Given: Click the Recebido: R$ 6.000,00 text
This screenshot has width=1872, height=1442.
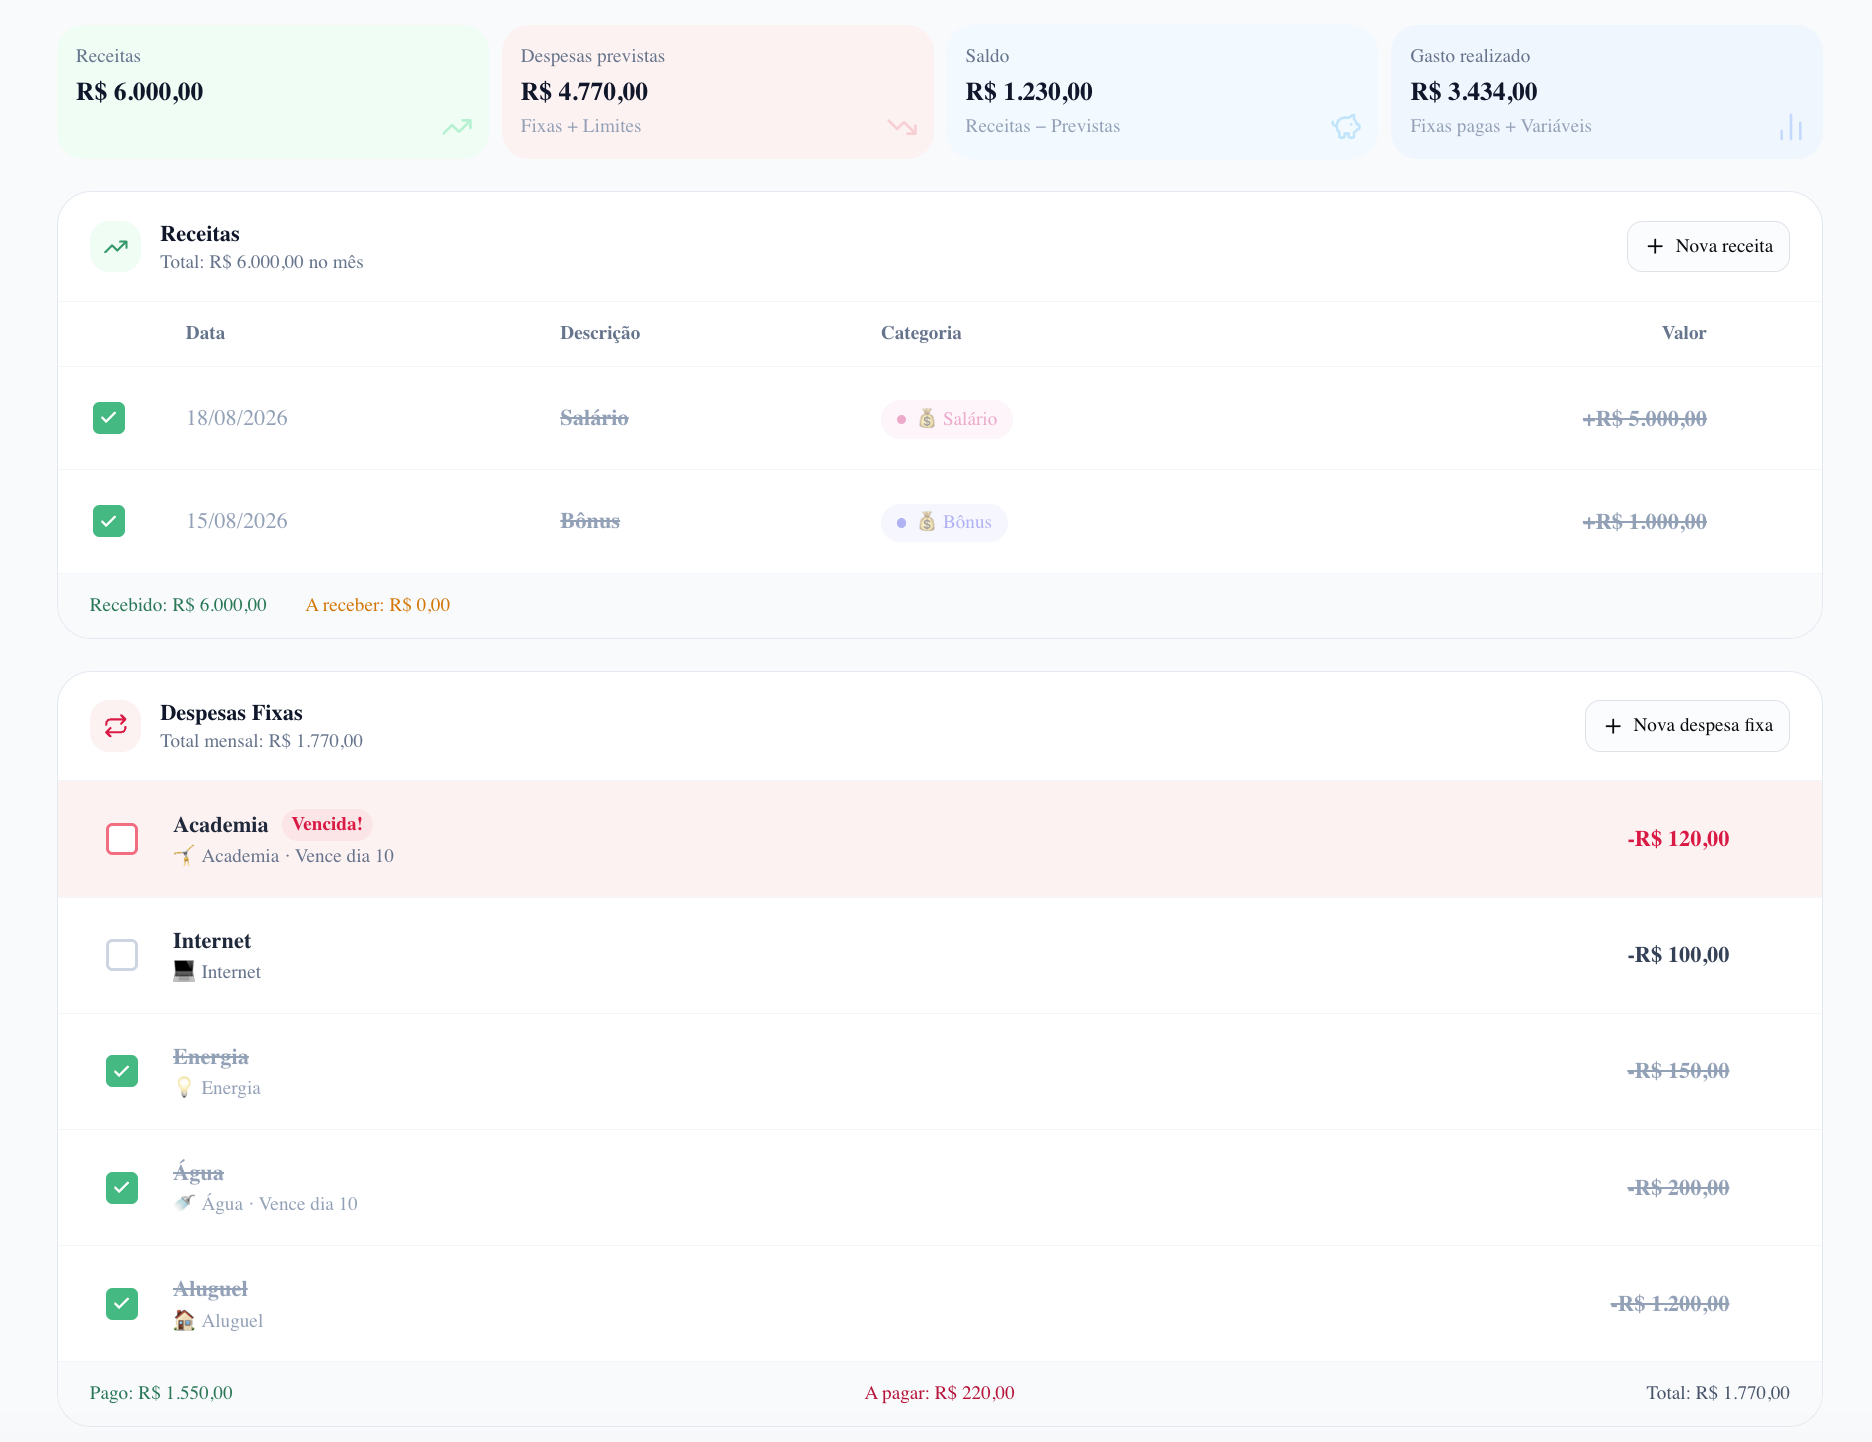Looking at the screenshot, I should pos(178,605).
